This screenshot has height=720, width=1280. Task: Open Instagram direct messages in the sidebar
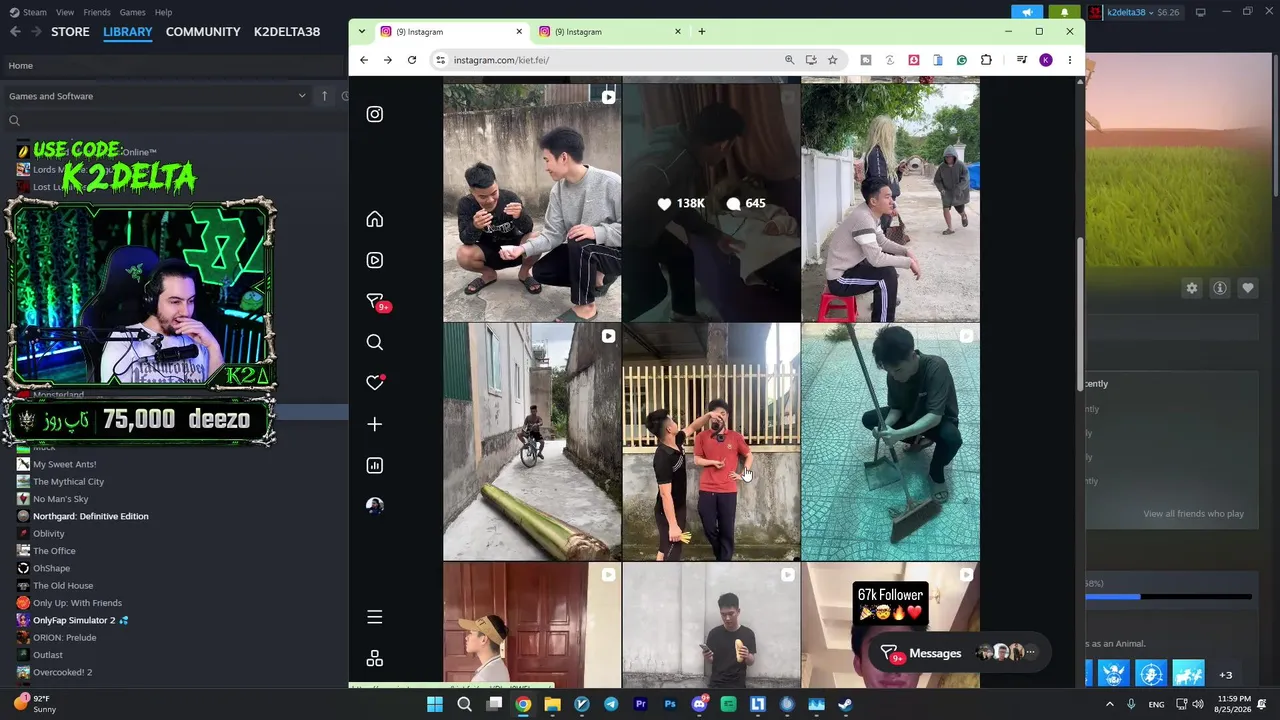[376, 301]
